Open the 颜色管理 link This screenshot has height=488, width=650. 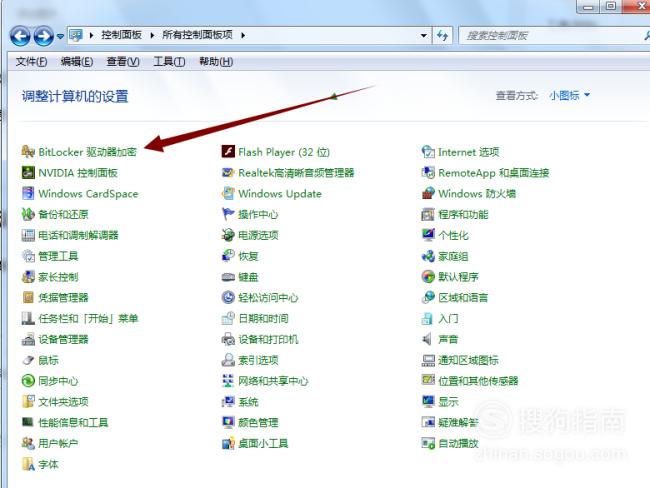click(258, 422)
